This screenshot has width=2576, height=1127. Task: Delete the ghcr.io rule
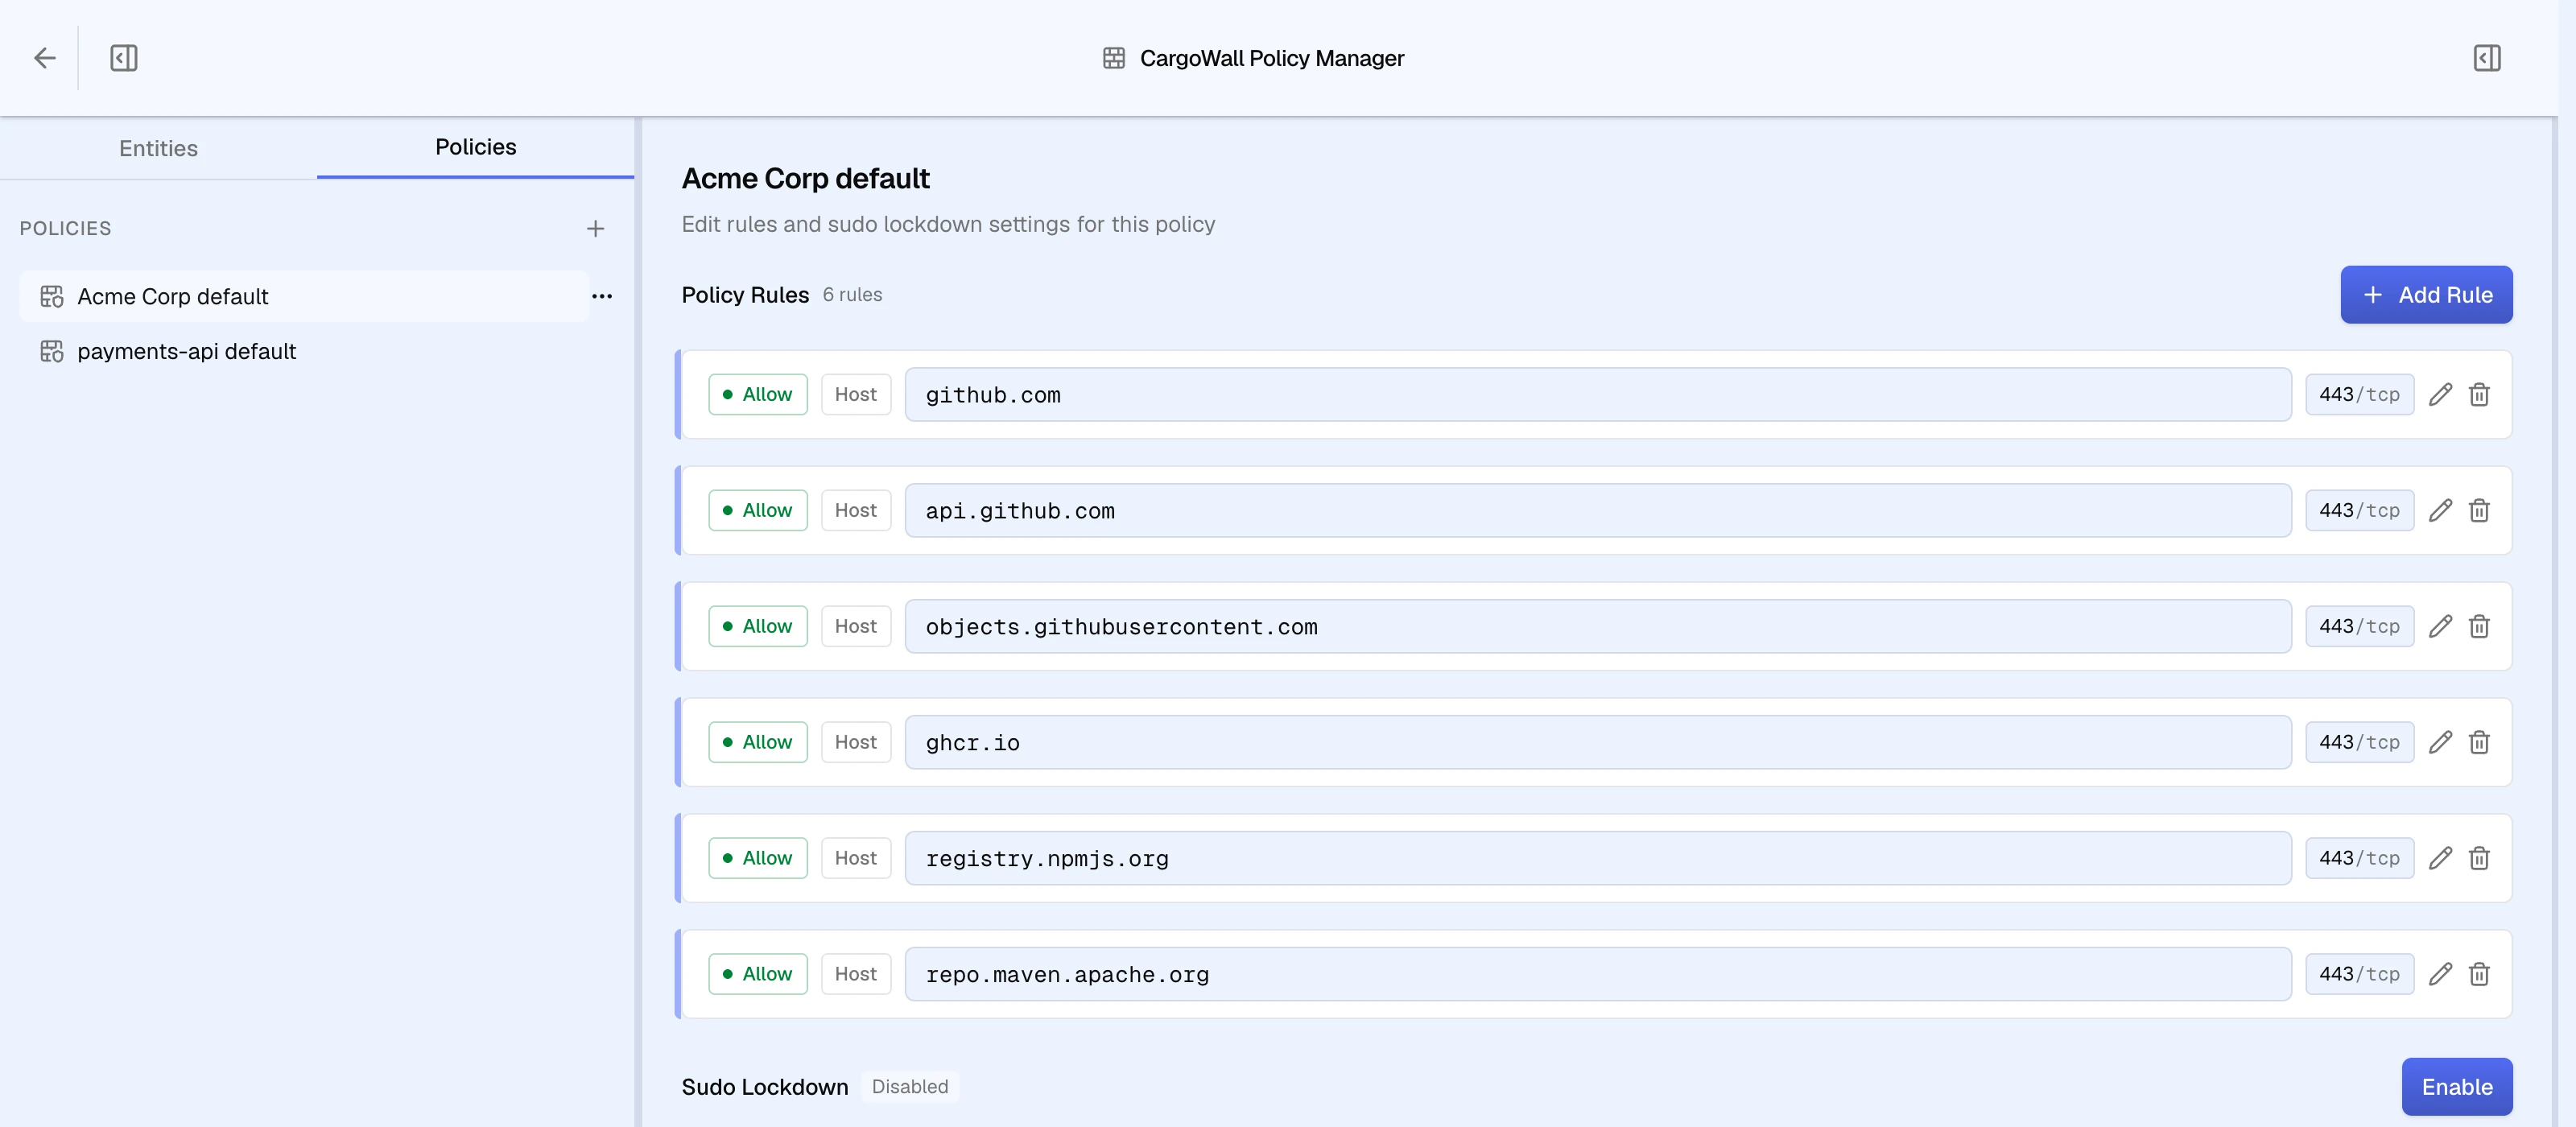pos(2479,743)
